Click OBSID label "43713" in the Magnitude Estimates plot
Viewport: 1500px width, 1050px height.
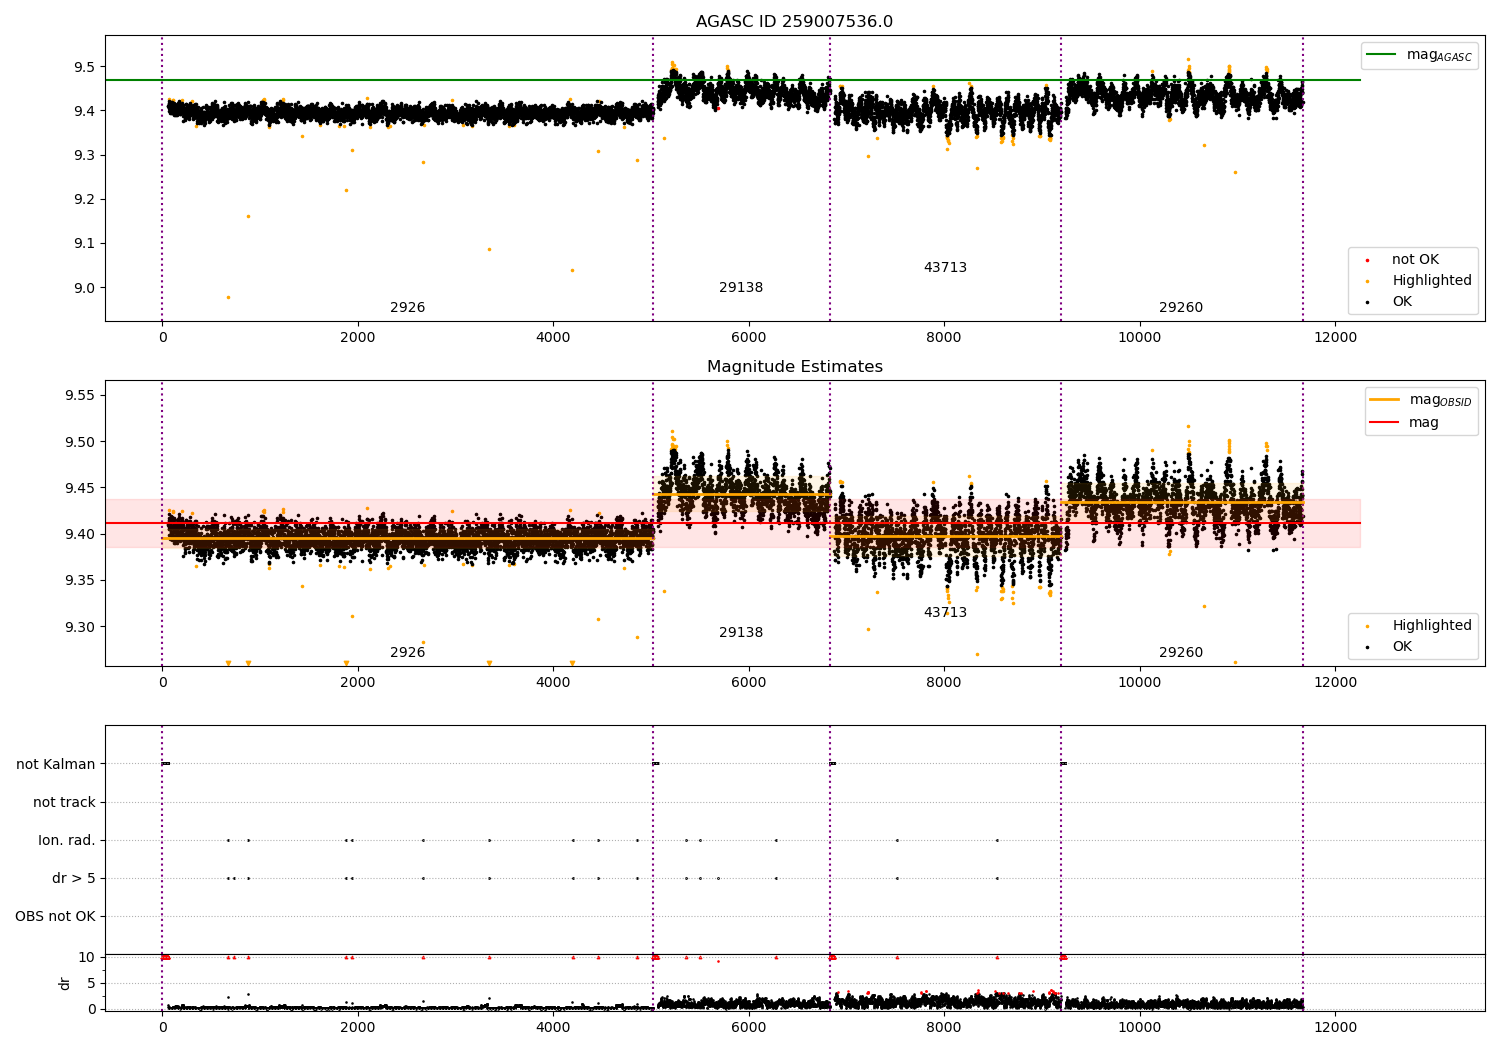point(945,613)
